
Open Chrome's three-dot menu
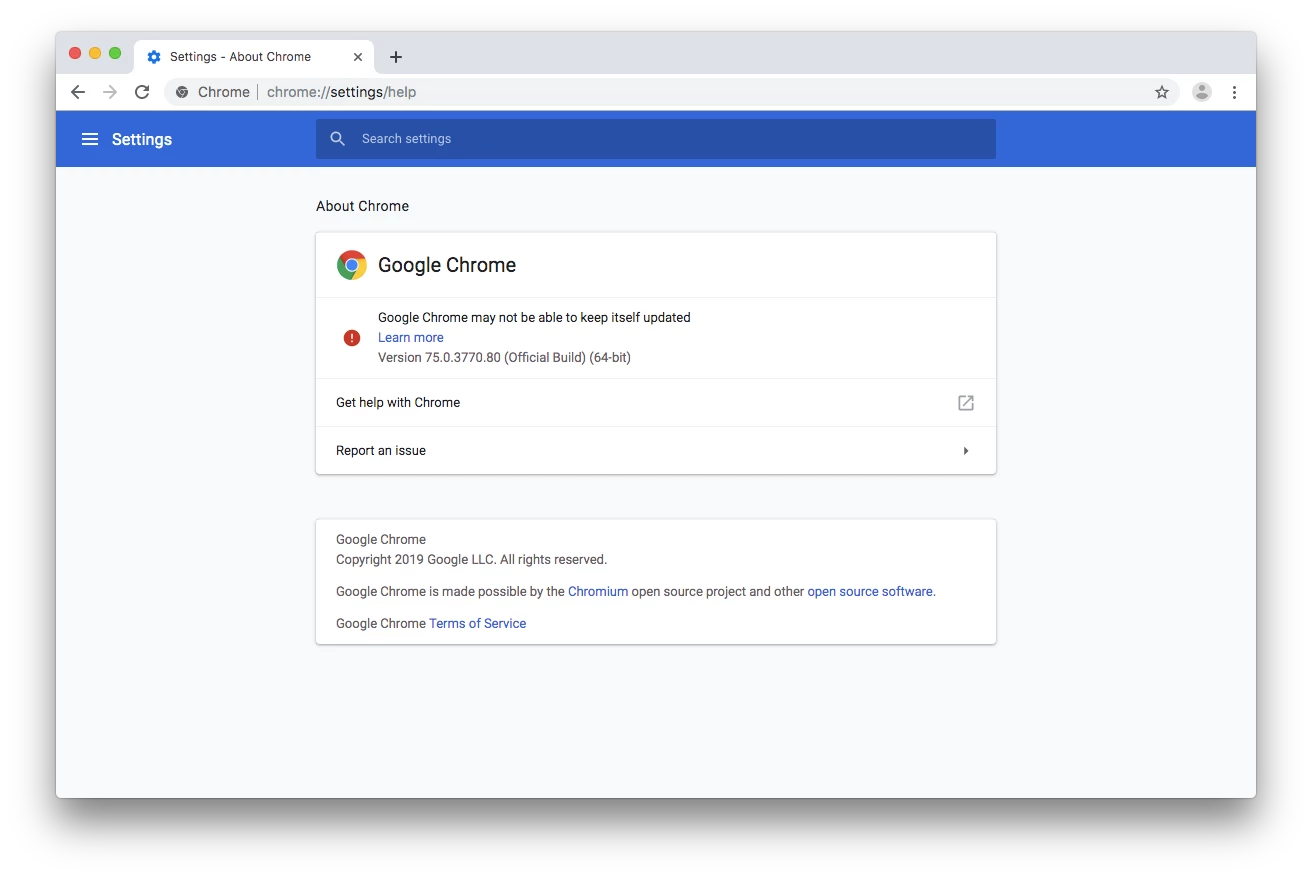[x=1234, y=92]
